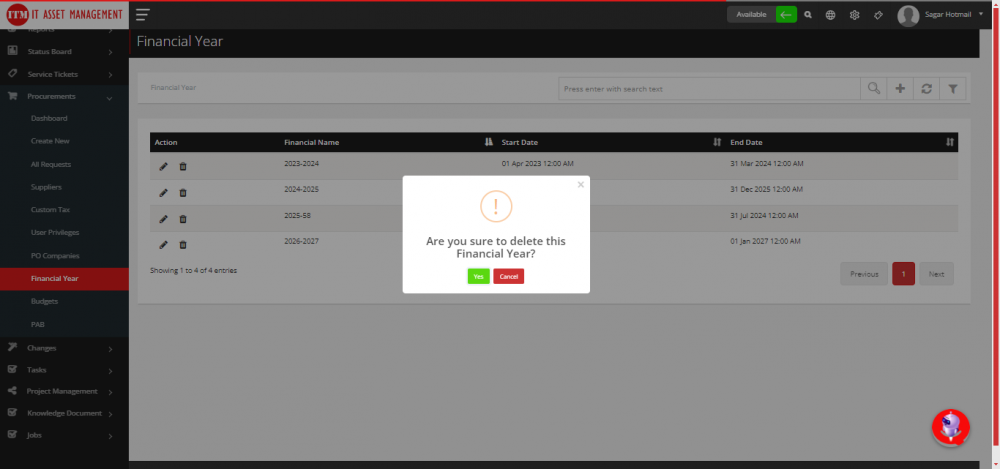Viewport: 1000px width, 469px height.
Task: Delete the 2024-2025 financial year row
Action: pos(183,193)
